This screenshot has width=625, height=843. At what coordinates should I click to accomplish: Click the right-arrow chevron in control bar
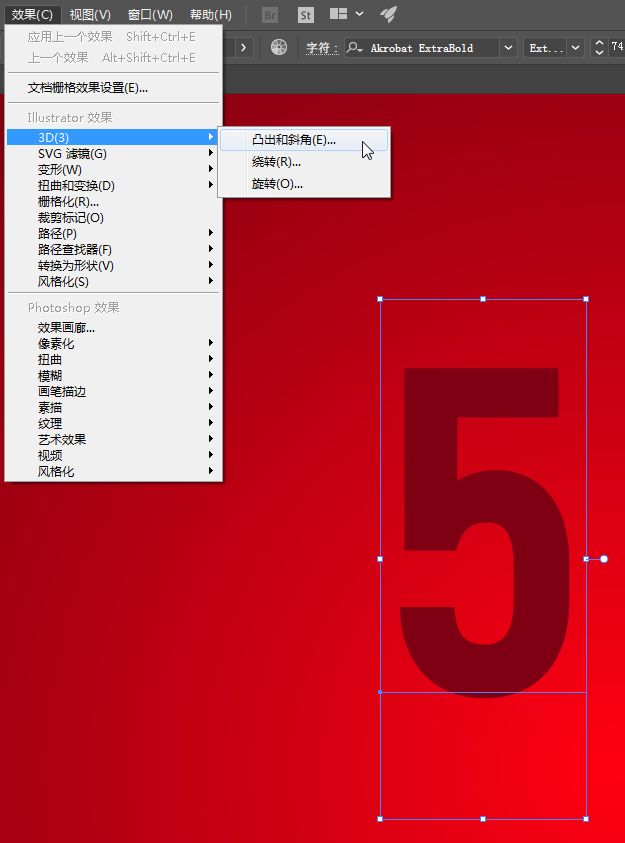pos(243,47)
